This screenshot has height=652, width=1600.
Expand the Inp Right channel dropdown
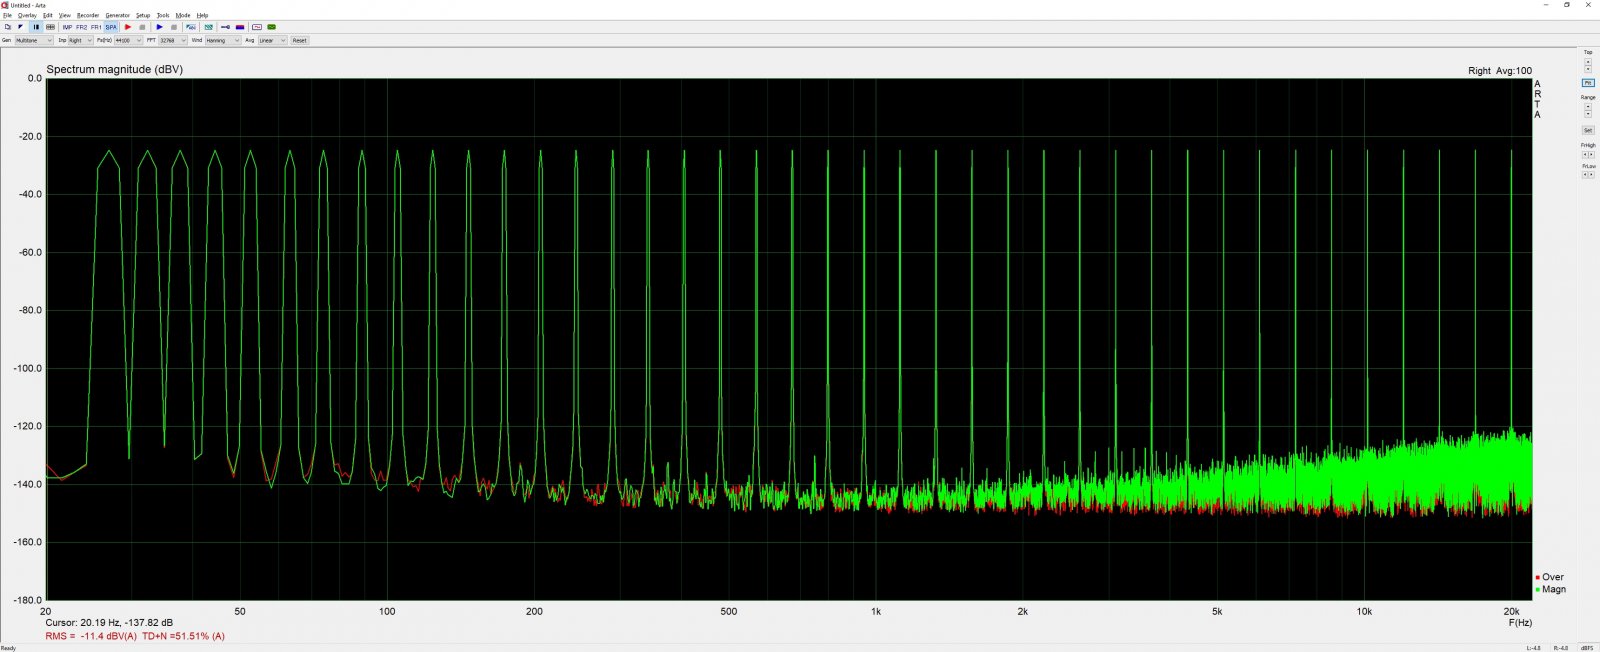[x=80, y=40]
